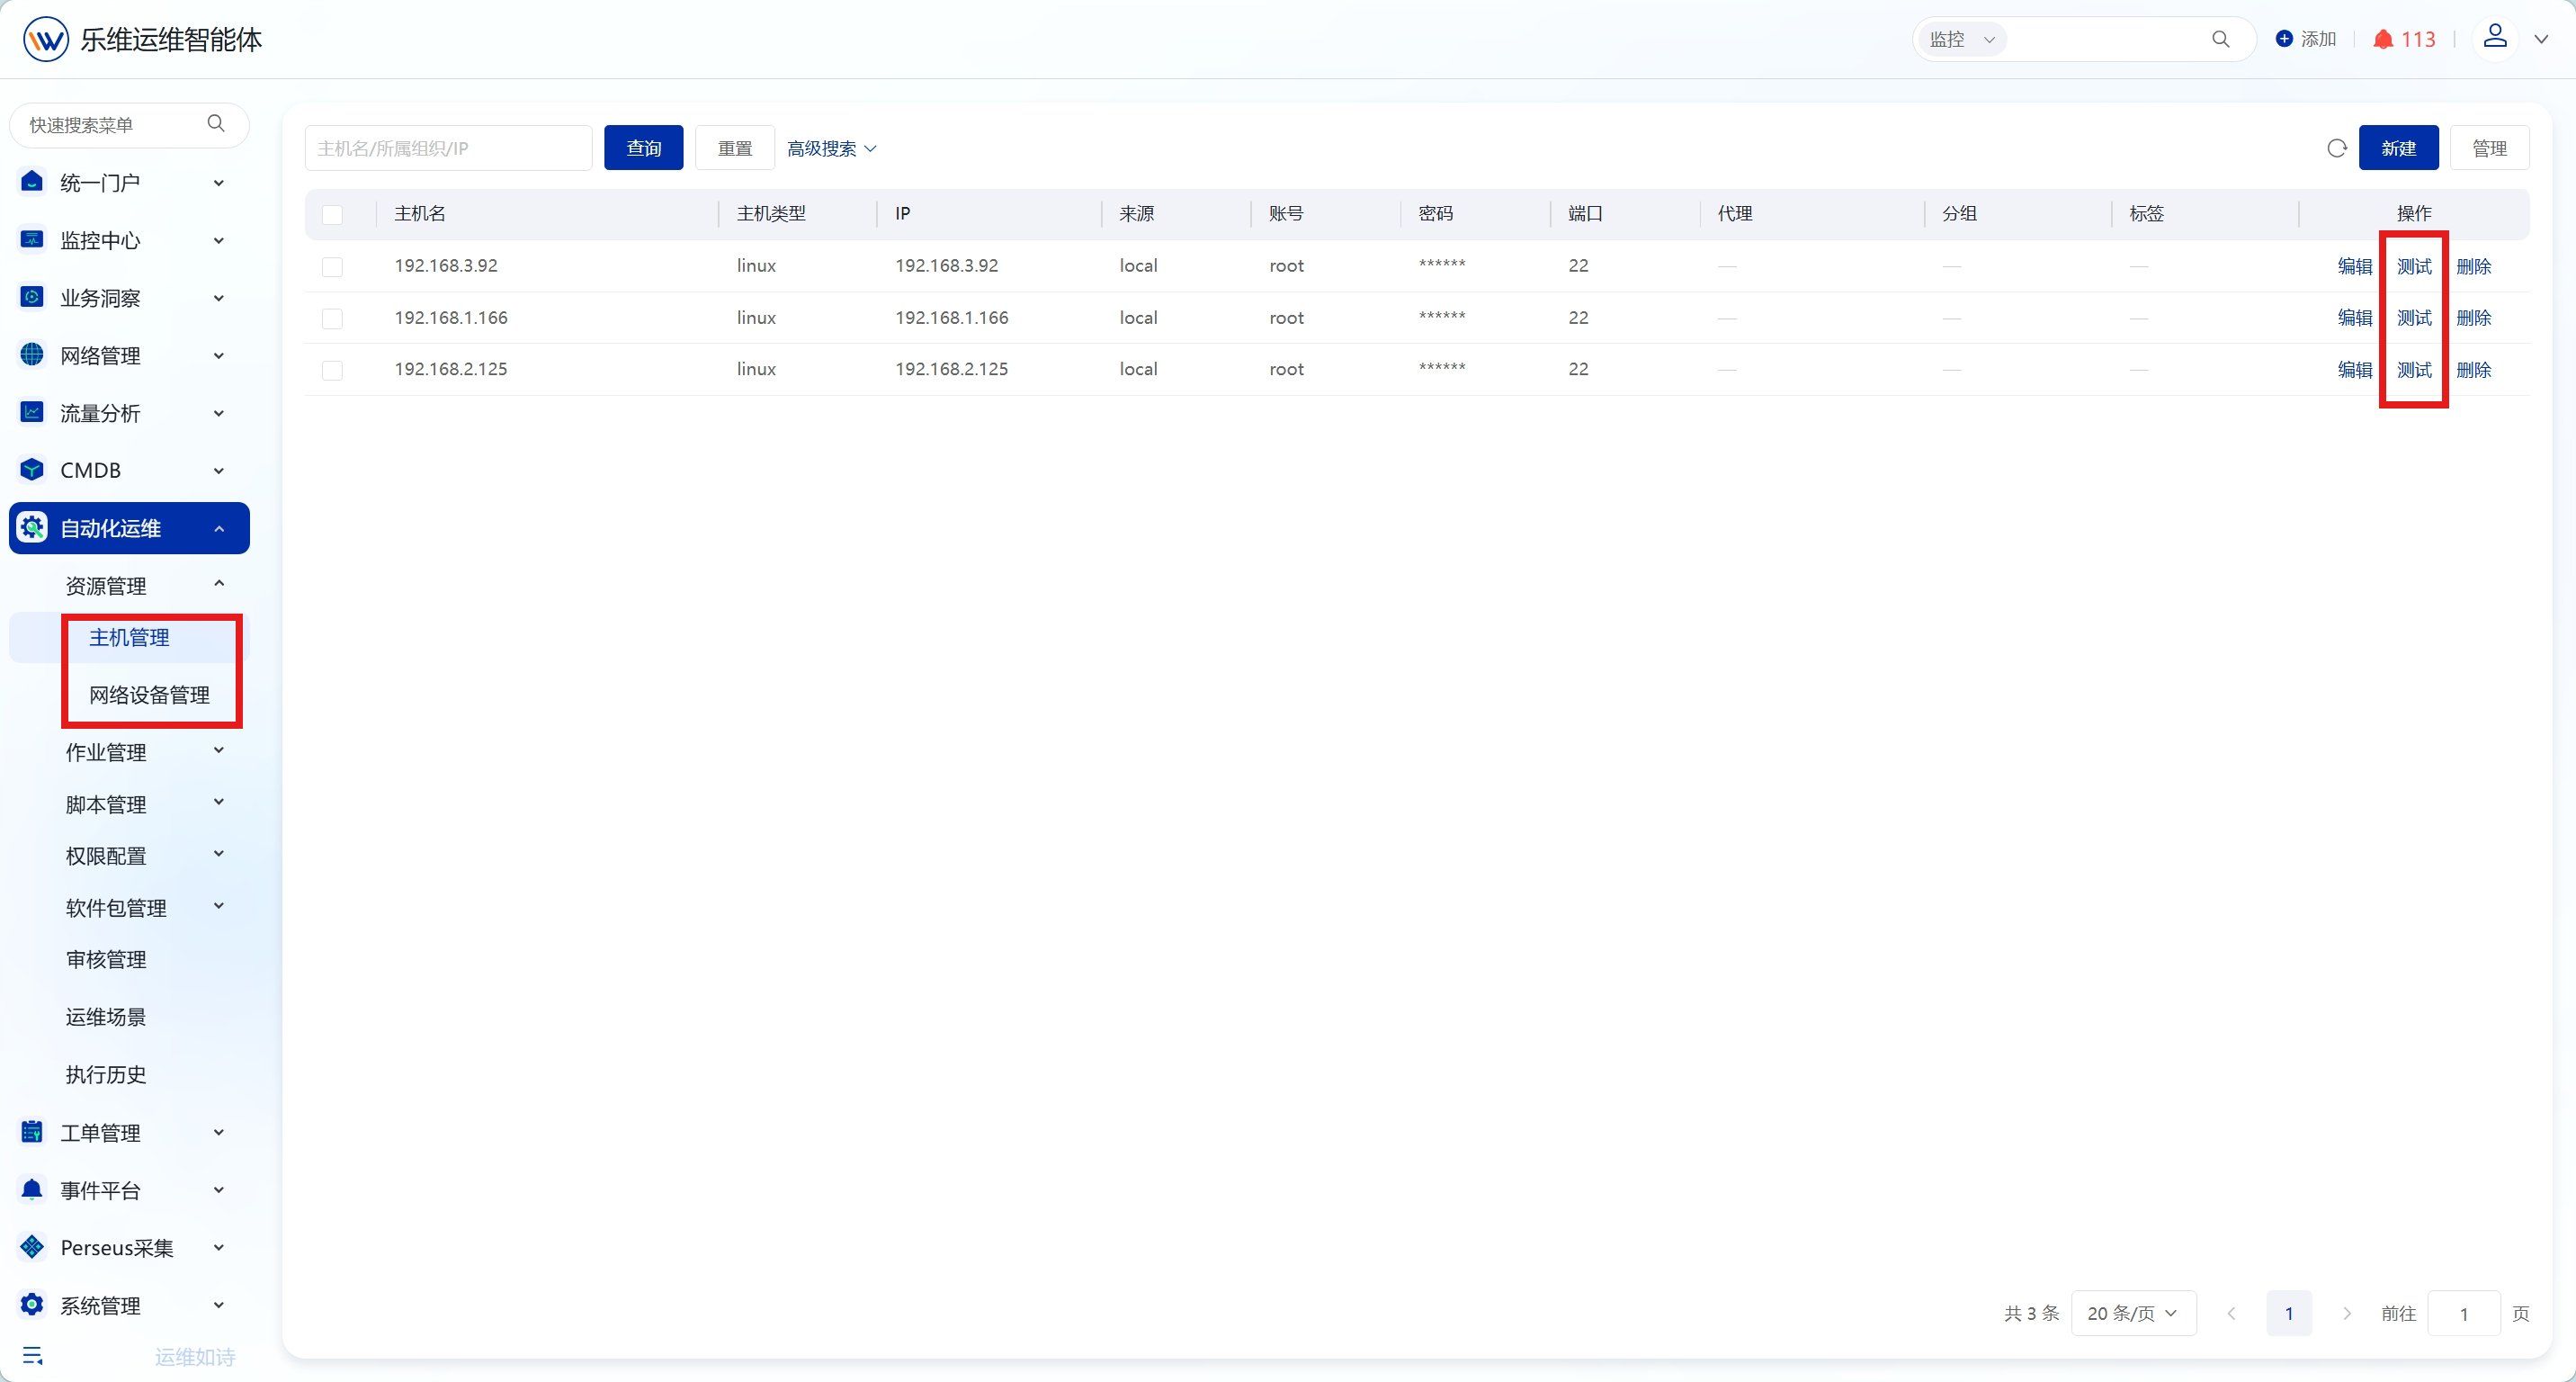Click the blue plus 添加 icon
The width and height of the screenshot is (2576, 1382).
(x=2284, y=39)
